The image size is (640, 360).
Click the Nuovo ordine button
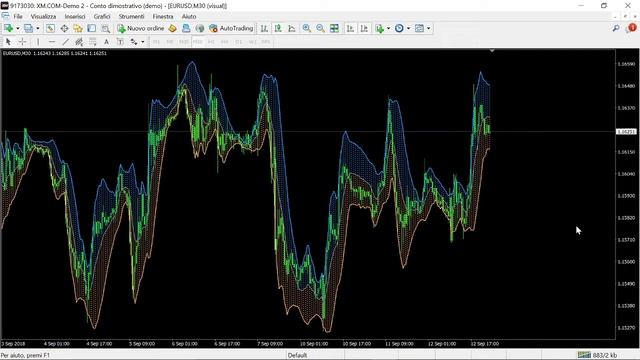pyautogui.click(x=141, y=28)
